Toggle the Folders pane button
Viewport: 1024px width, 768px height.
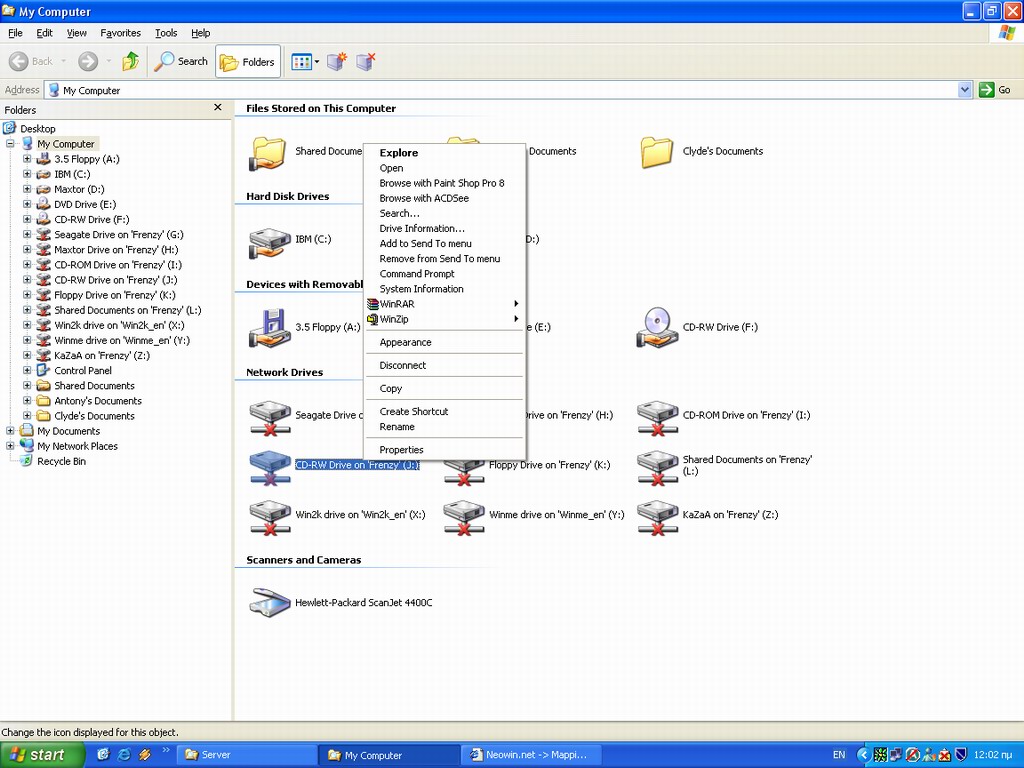[x=248, y=62]
